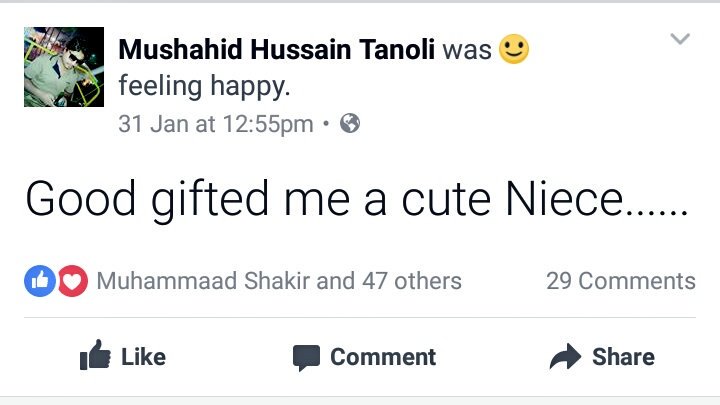This screenshot has height=405, width=720.
Task: Open Muhammaad Shakir's name in reactions
Action: tap(203, 281)
